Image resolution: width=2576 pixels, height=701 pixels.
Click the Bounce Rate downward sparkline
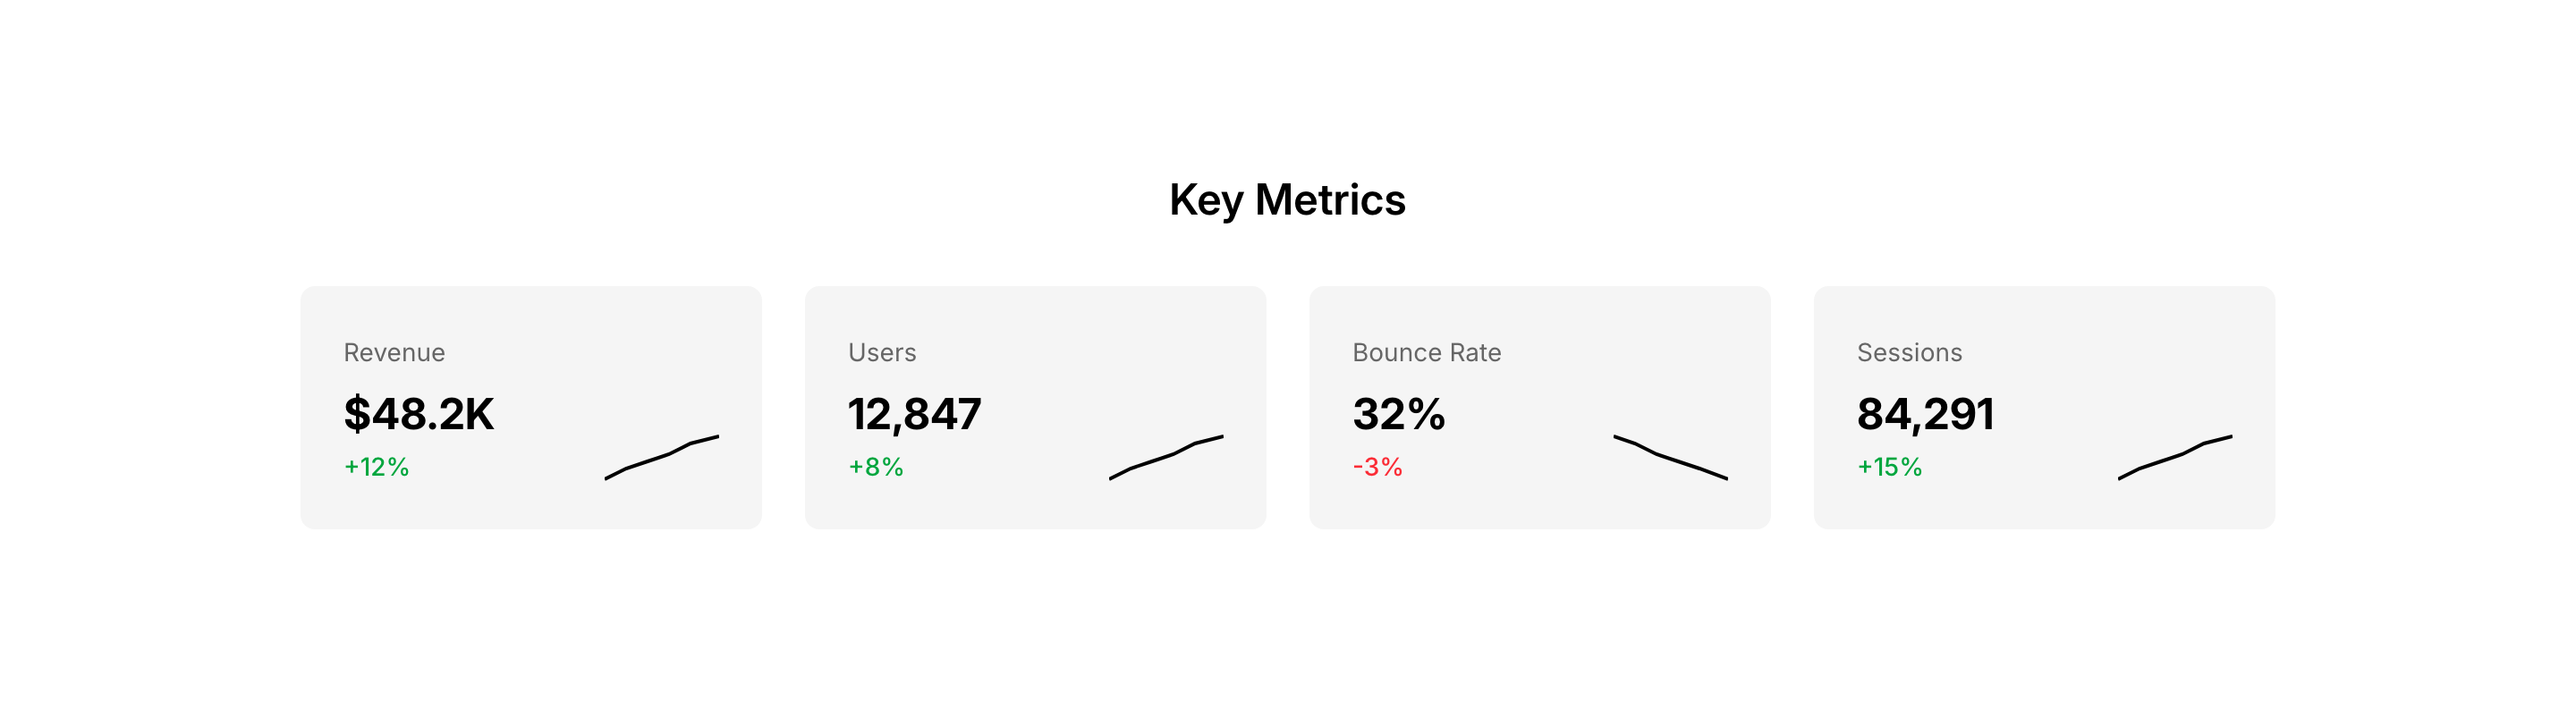[x=1670, y=457]
